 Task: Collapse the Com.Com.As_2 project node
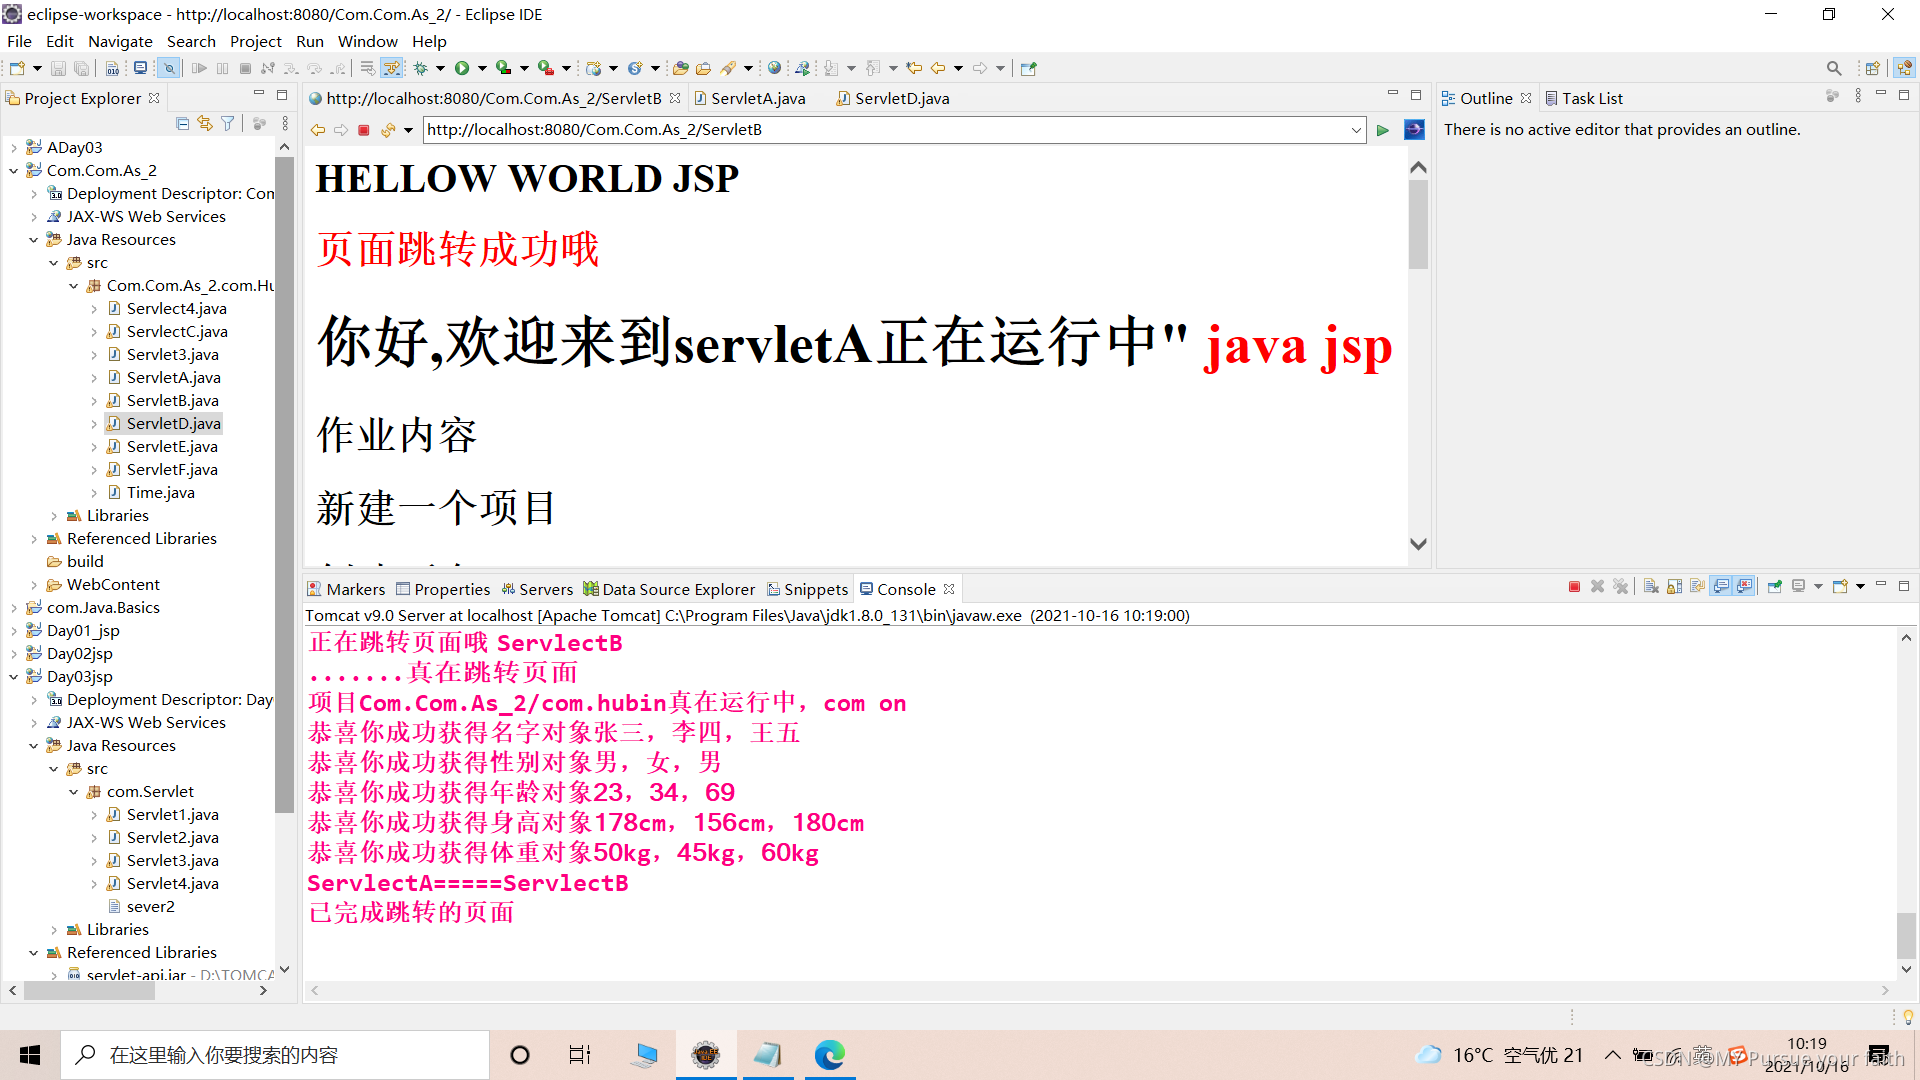pos(13,171)
